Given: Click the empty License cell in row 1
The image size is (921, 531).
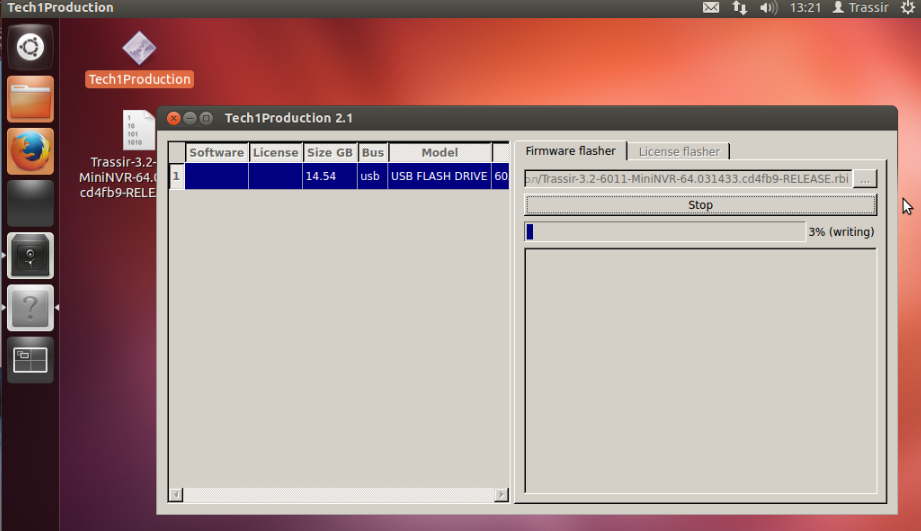Looking at the screenshot, I should (x=275, y=176).
